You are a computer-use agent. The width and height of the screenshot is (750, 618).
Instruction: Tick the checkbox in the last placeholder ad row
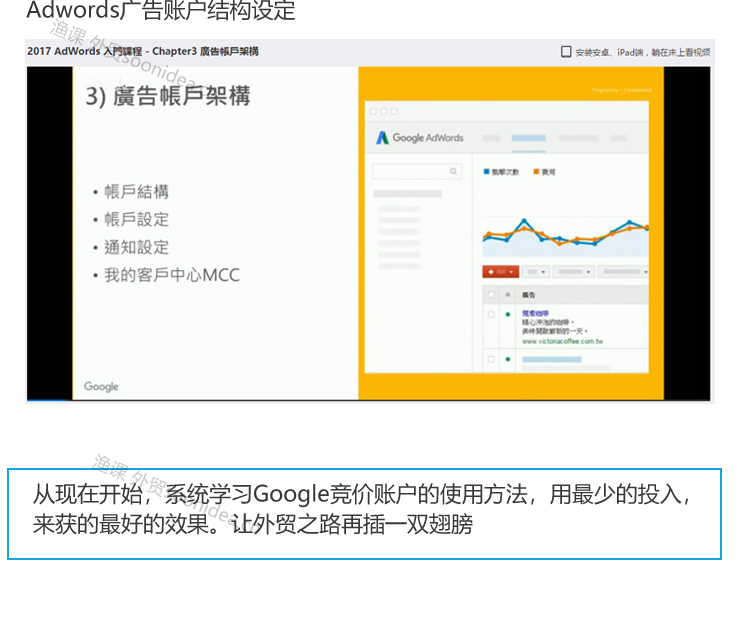tap(491, 359)
